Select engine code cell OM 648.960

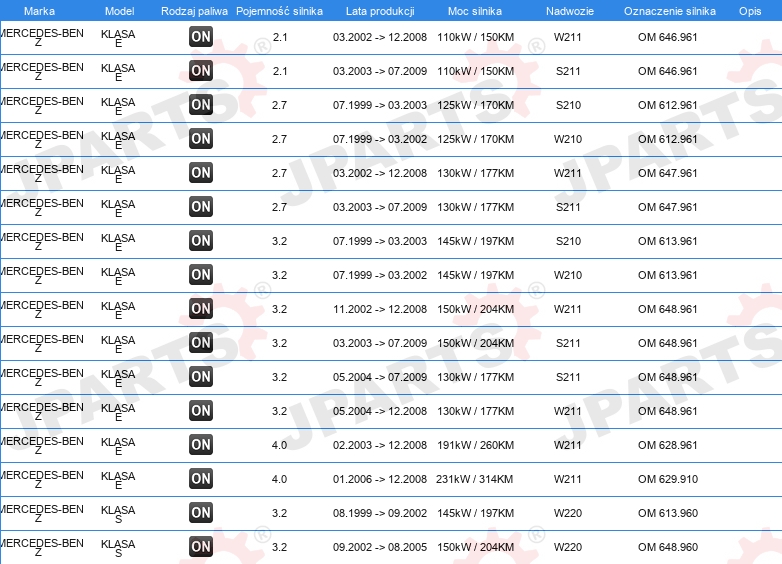coord(668,547)
